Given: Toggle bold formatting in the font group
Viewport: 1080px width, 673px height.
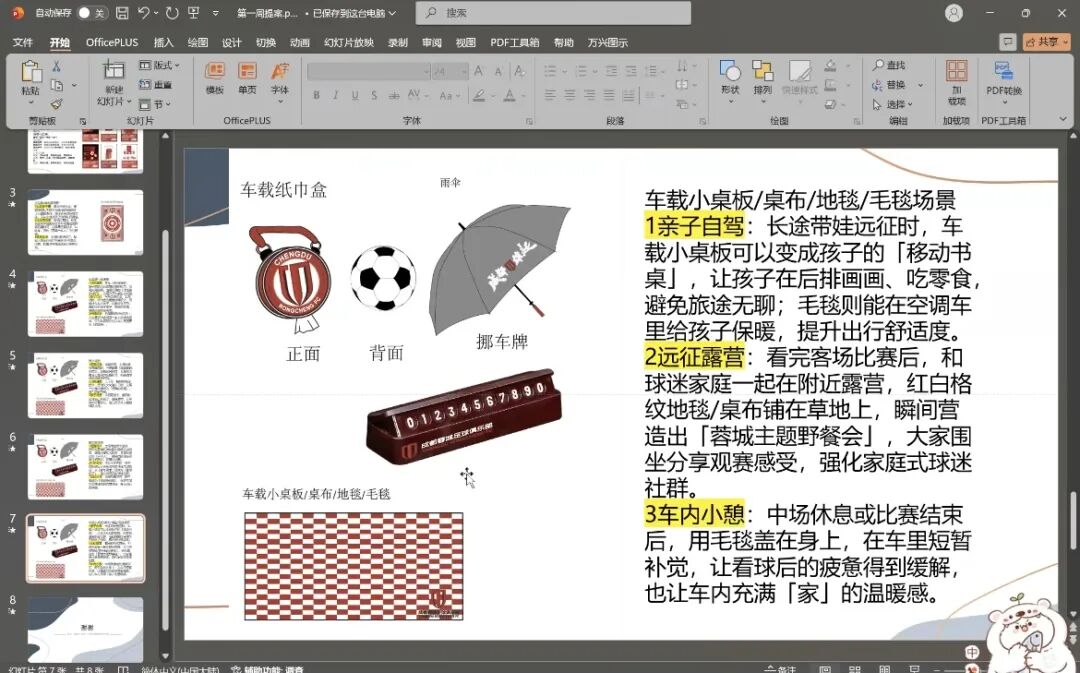Looking at the screenshot, I should 316,96.
